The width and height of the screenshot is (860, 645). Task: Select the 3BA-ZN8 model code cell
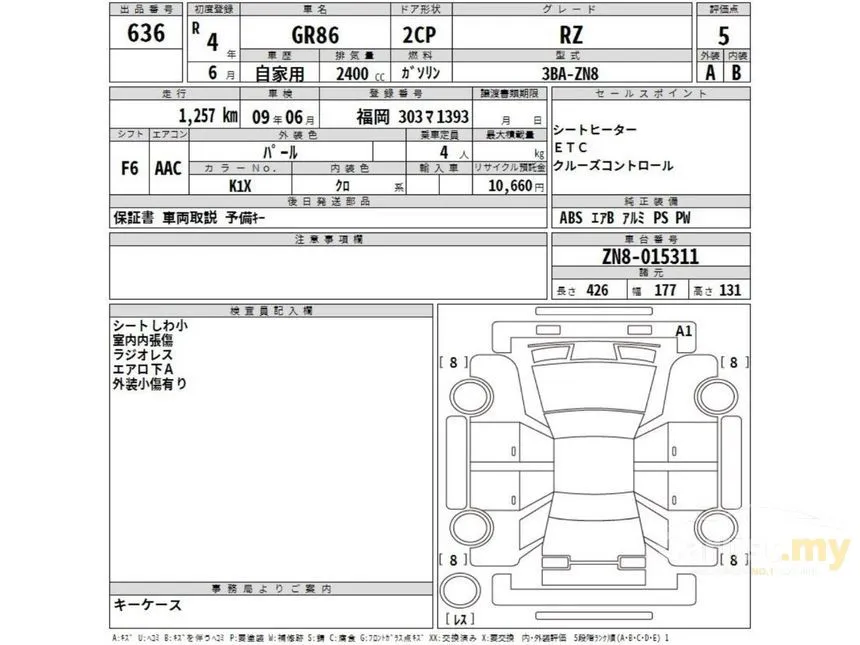coord(570,73)
